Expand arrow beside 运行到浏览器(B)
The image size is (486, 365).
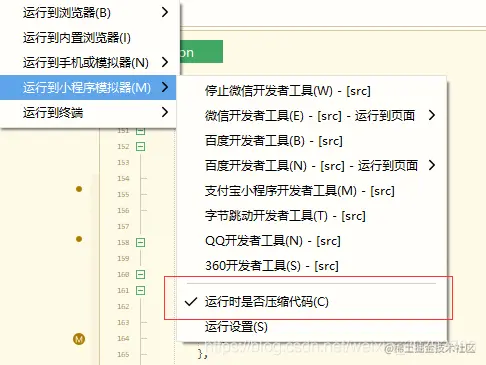(x=165, y=12)
